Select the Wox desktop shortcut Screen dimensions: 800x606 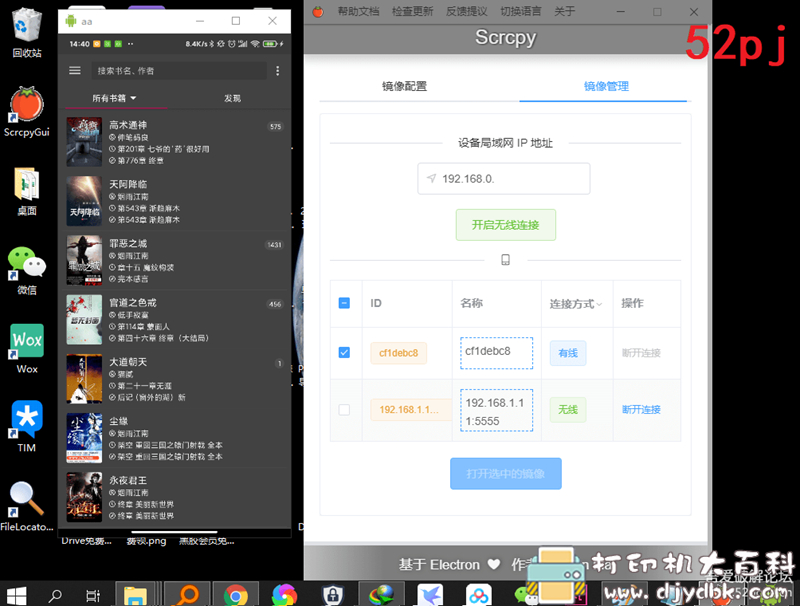coord(27,349)
